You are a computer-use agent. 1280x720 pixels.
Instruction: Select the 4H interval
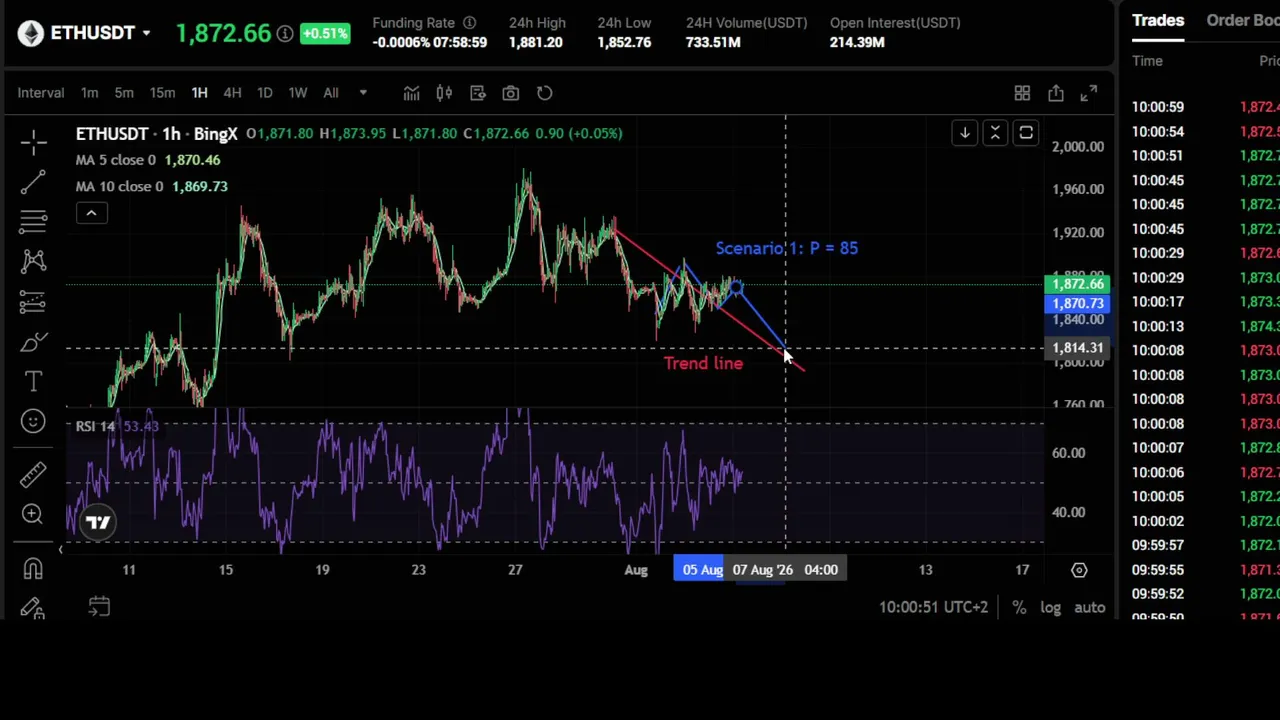[x=232, y=93]
